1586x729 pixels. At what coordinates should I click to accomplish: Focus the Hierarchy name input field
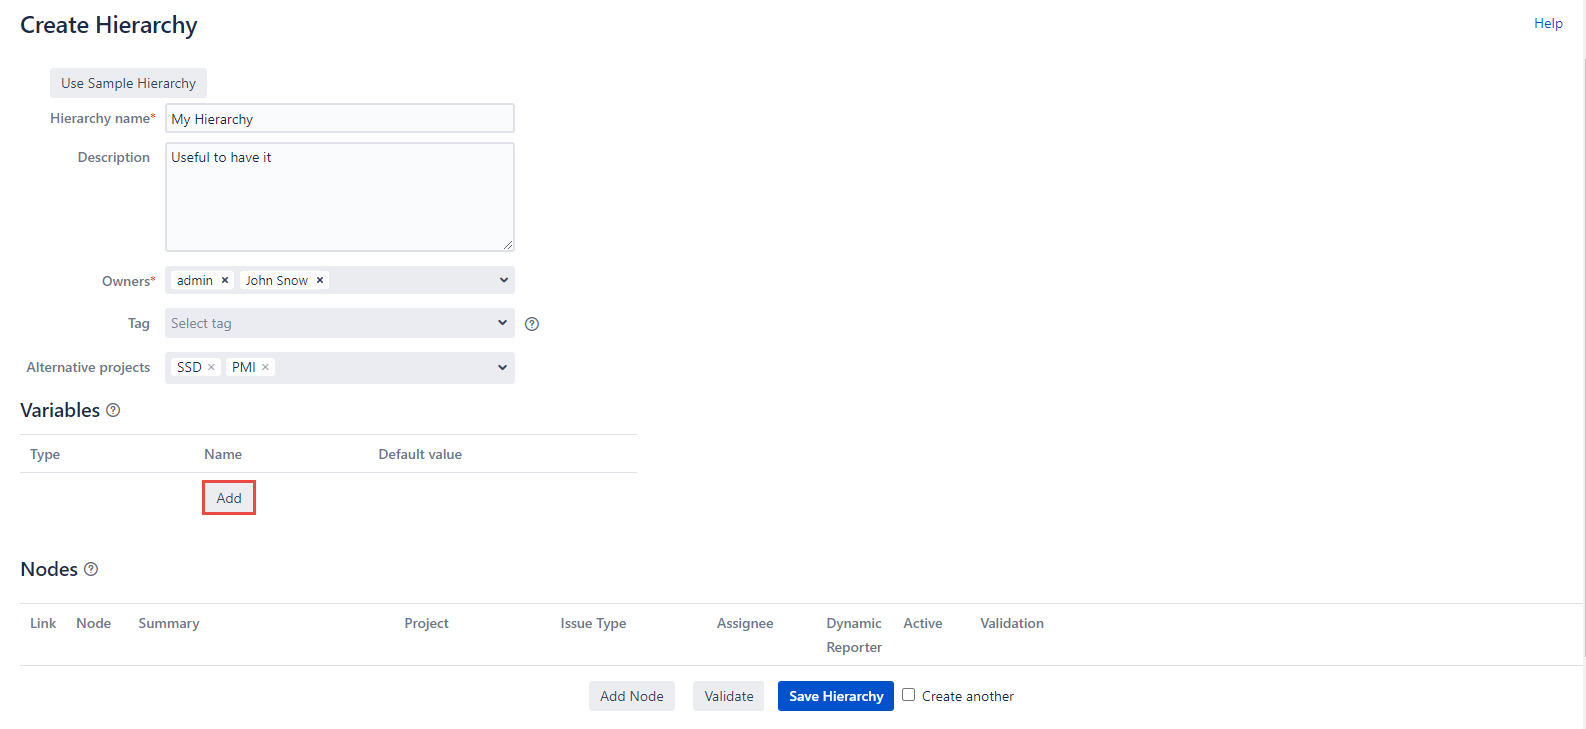tap(339, 119)
